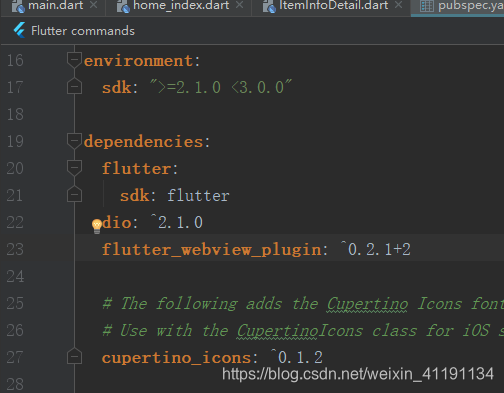Click the Flutter logo icon
The image size is (504, 393).
[19, 30]
